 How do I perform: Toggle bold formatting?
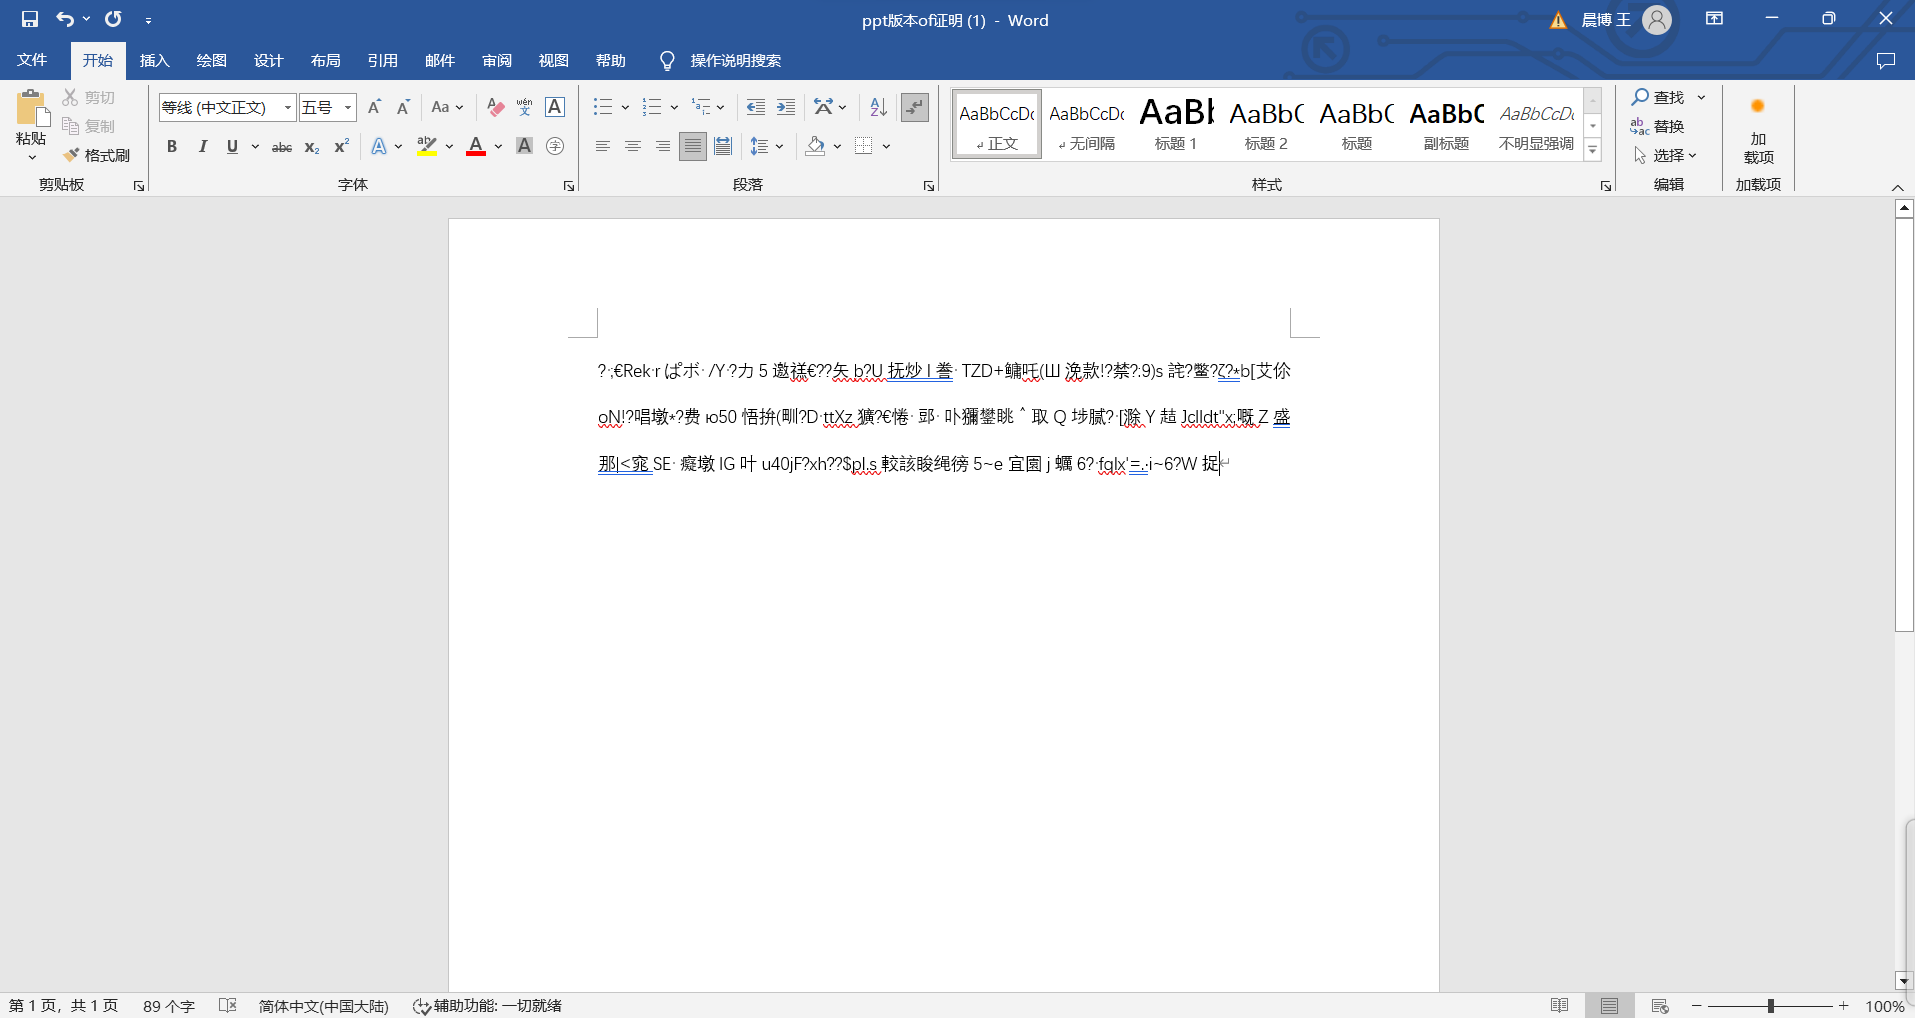(172, 146)
